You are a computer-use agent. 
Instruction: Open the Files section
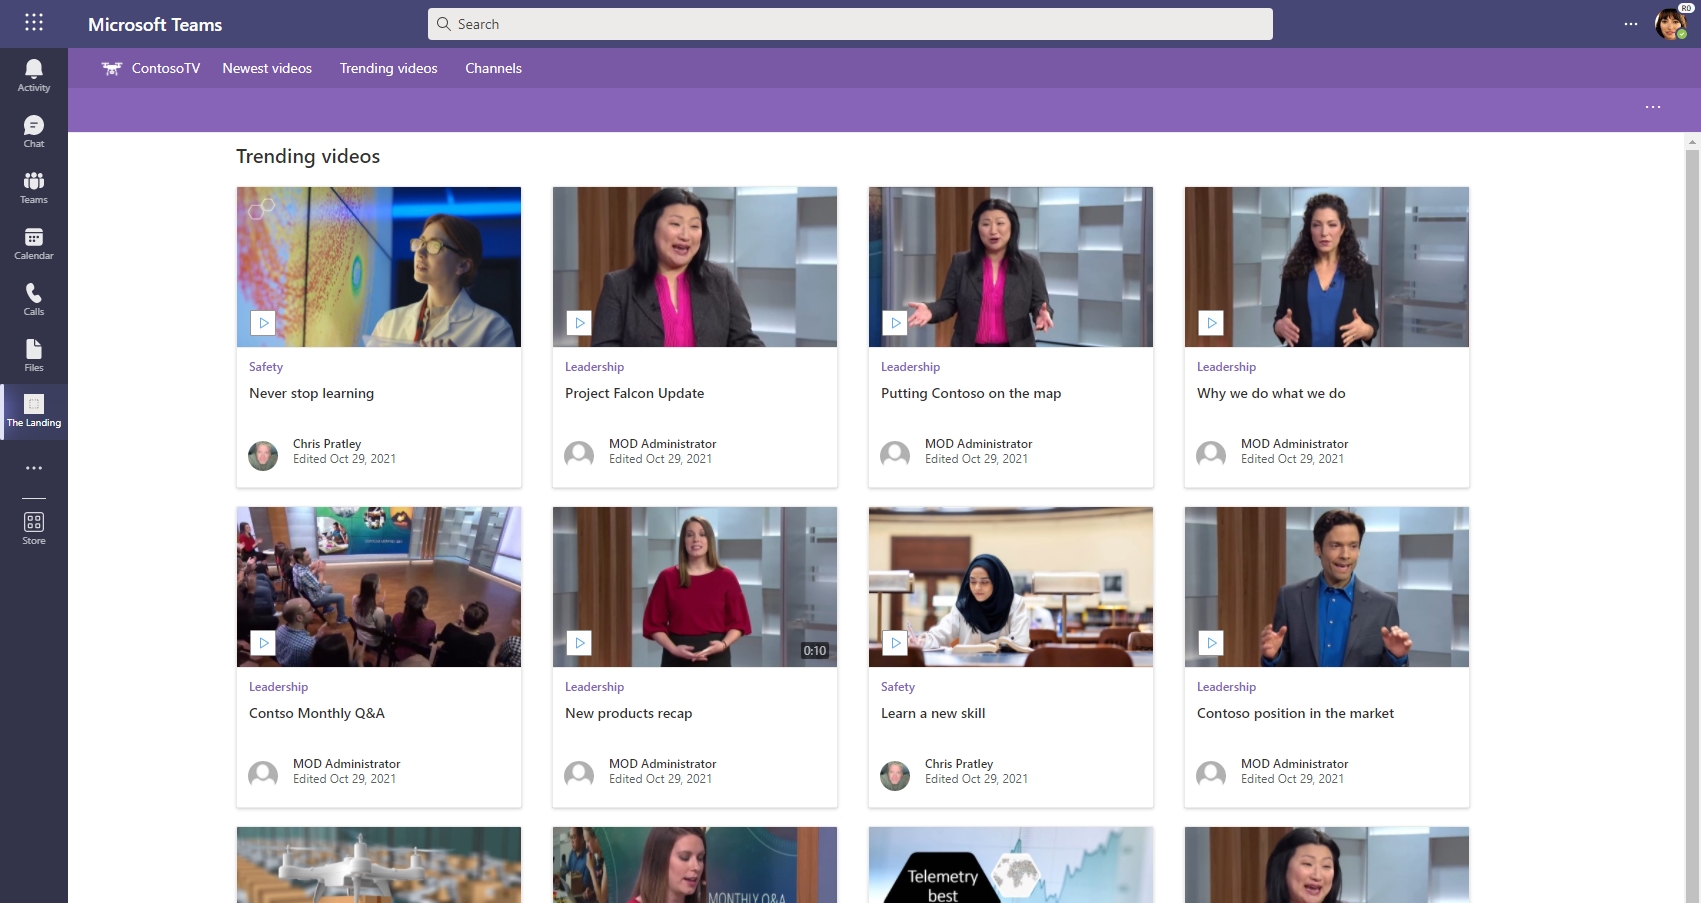33,353
